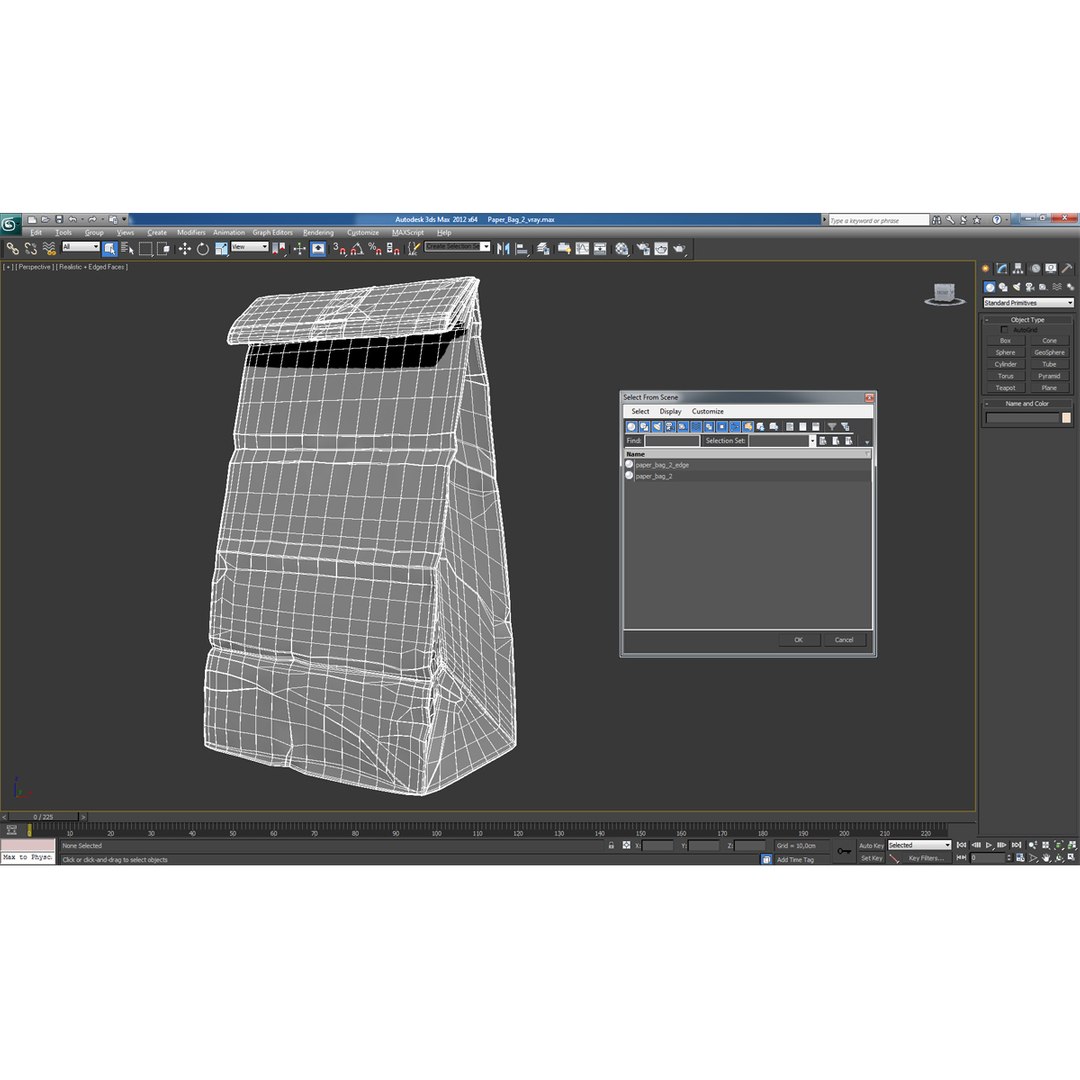Toggle Percent Snap
1080x1080 pixels.
tap(375, 249)
